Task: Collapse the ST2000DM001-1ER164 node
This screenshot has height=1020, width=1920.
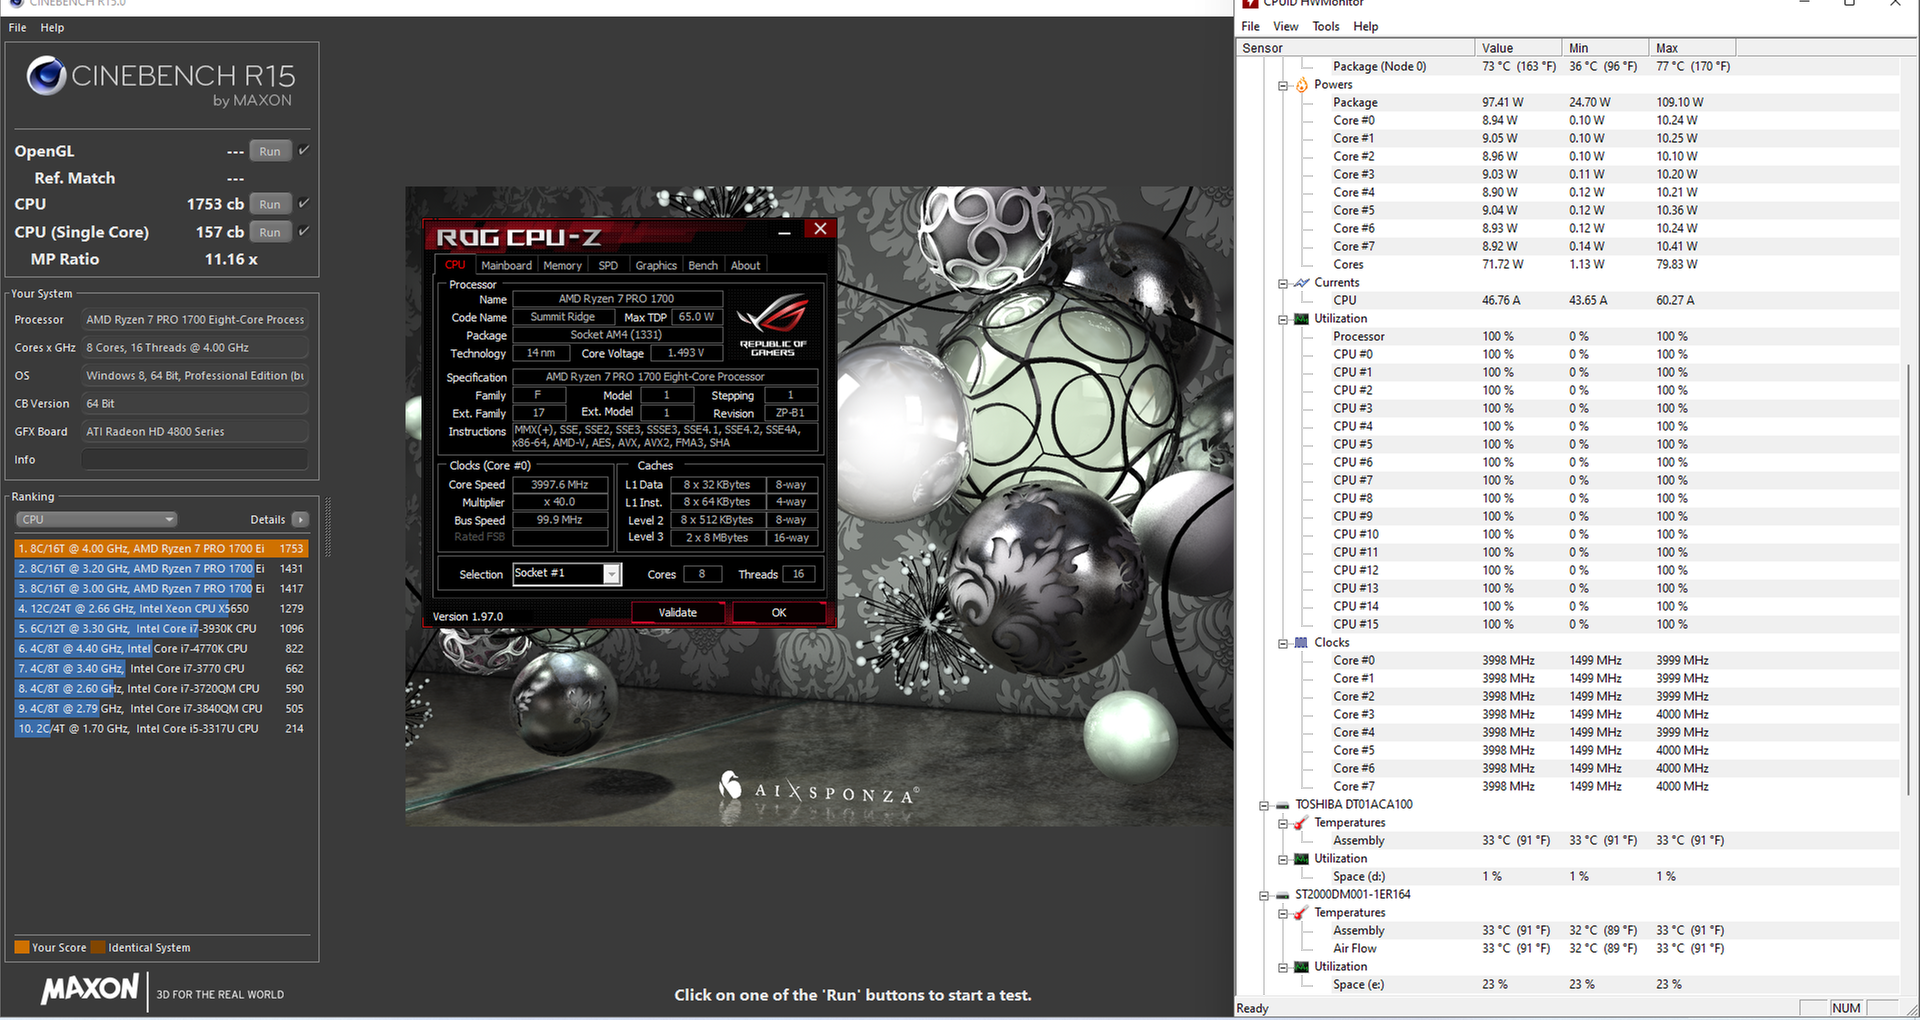Action: click(x=1264, y=896)
